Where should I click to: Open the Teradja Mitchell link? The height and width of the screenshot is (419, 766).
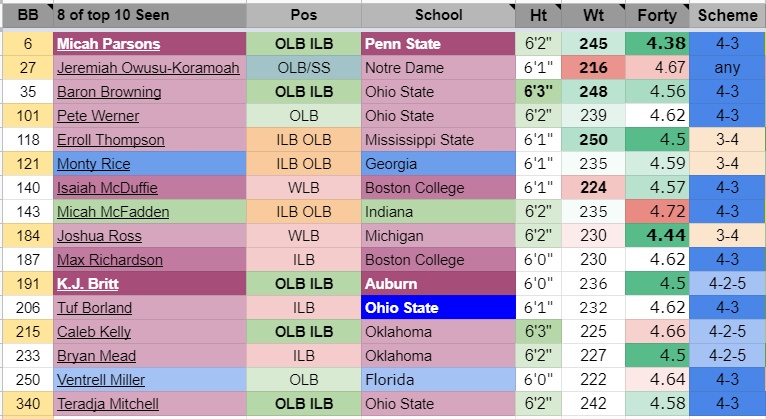click(x=107, y=404)
